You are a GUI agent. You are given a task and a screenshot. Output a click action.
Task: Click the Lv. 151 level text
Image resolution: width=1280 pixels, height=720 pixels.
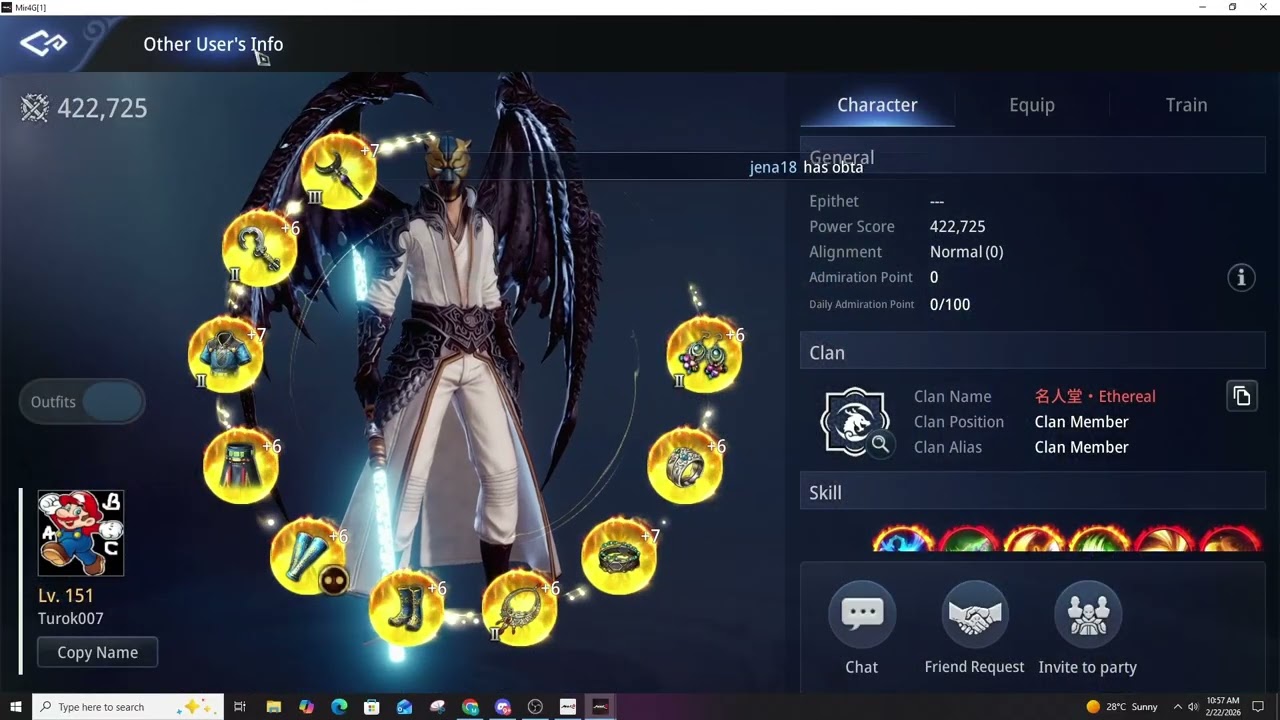(x=66, y=595)
